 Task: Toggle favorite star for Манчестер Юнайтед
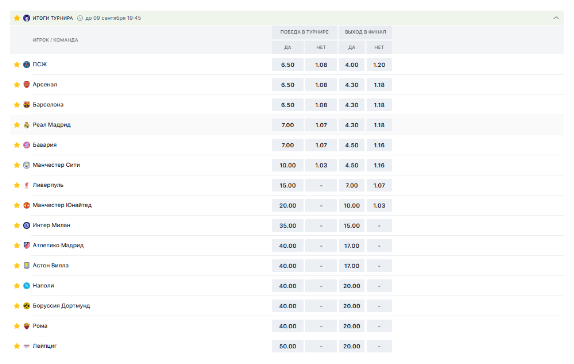(17, 205)
